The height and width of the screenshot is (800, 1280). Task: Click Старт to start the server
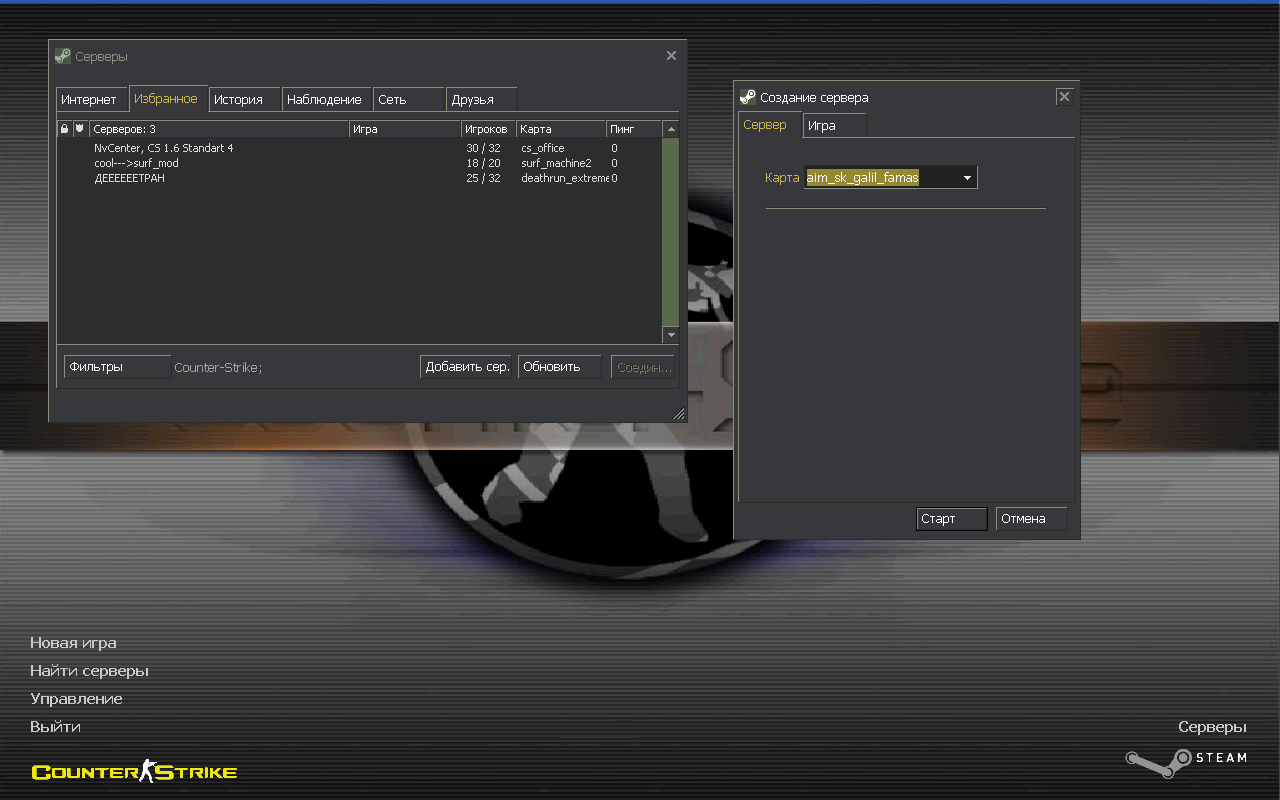pos(952,519)
